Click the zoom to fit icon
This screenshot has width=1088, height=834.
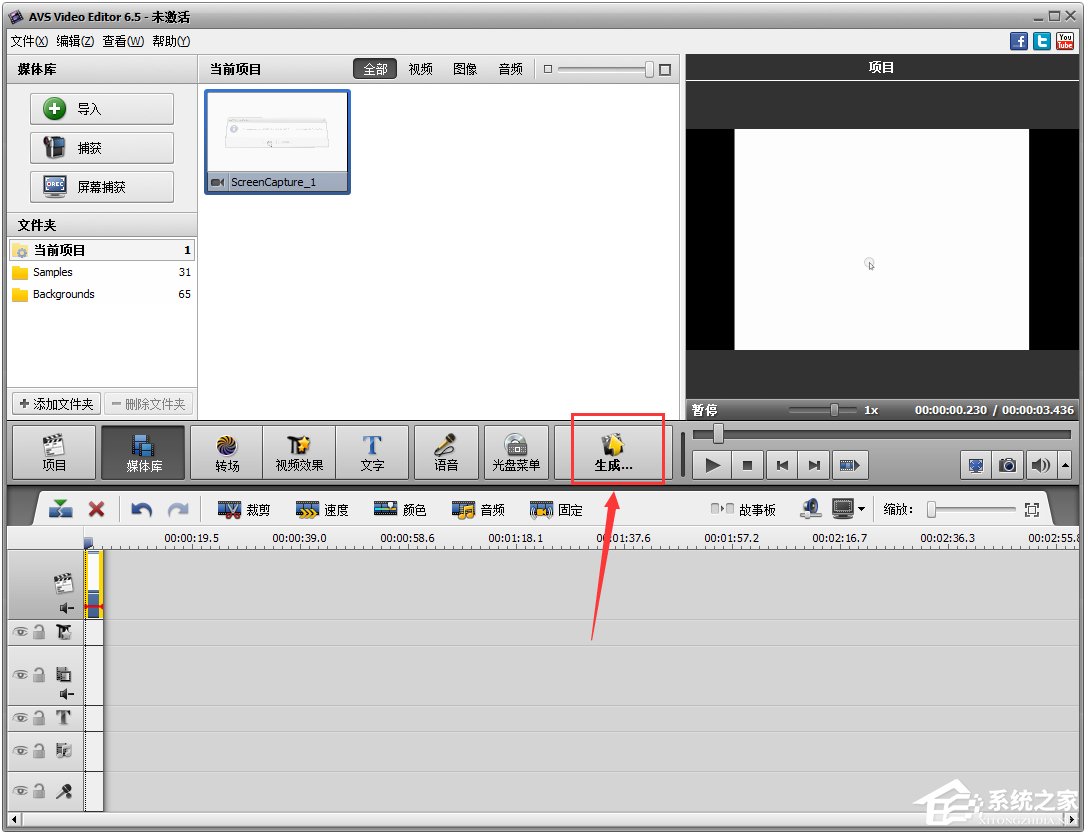[x=1032, y=510]
